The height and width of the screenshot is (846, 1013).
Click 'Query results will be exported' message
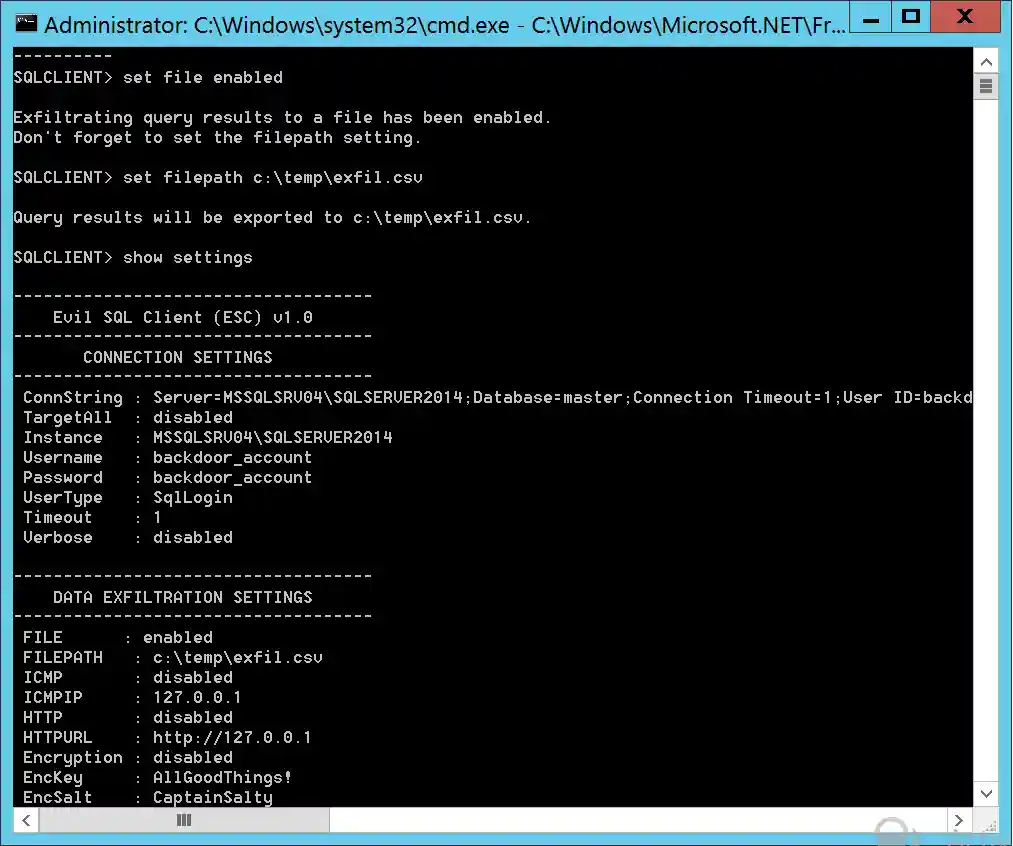click(x=272, y=218)
